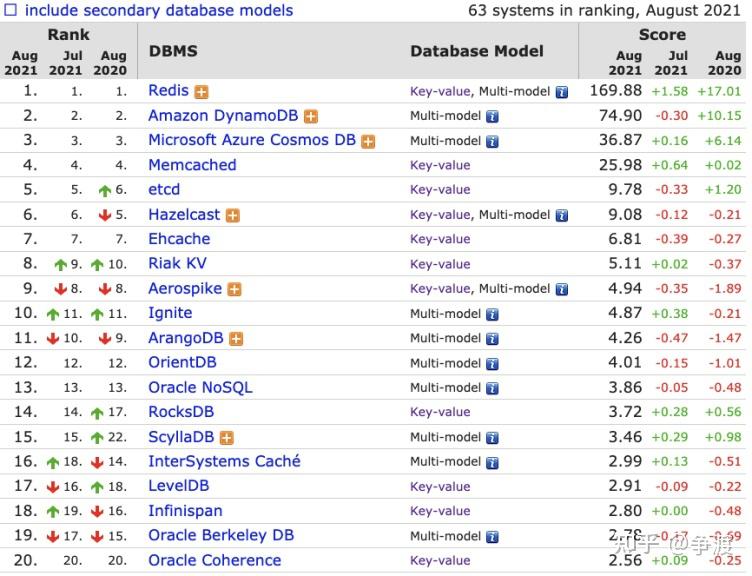
Task: Click the Rank column header
Action: (x=69, y=35)
